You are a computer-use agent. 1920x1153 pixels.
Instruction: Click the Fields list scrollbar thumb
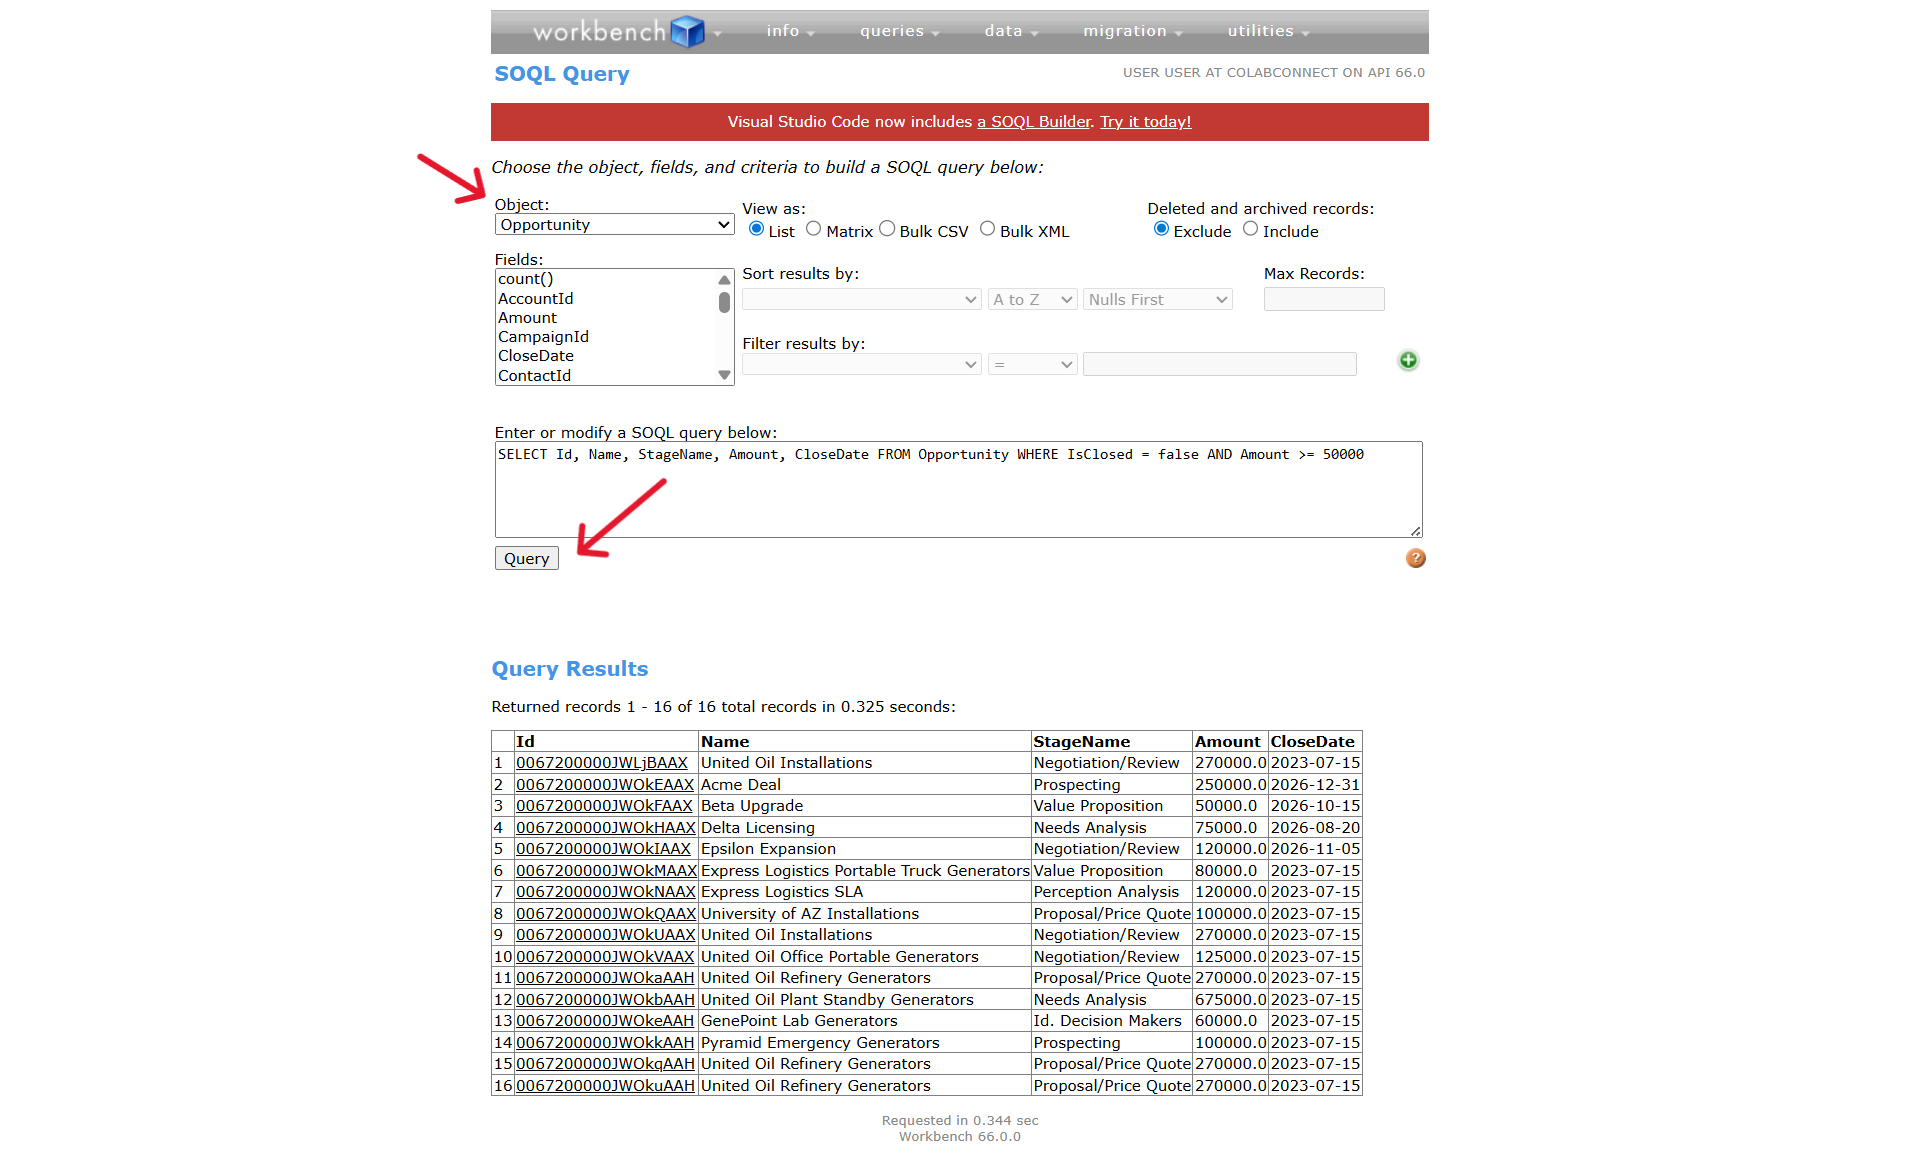[724, 302]
